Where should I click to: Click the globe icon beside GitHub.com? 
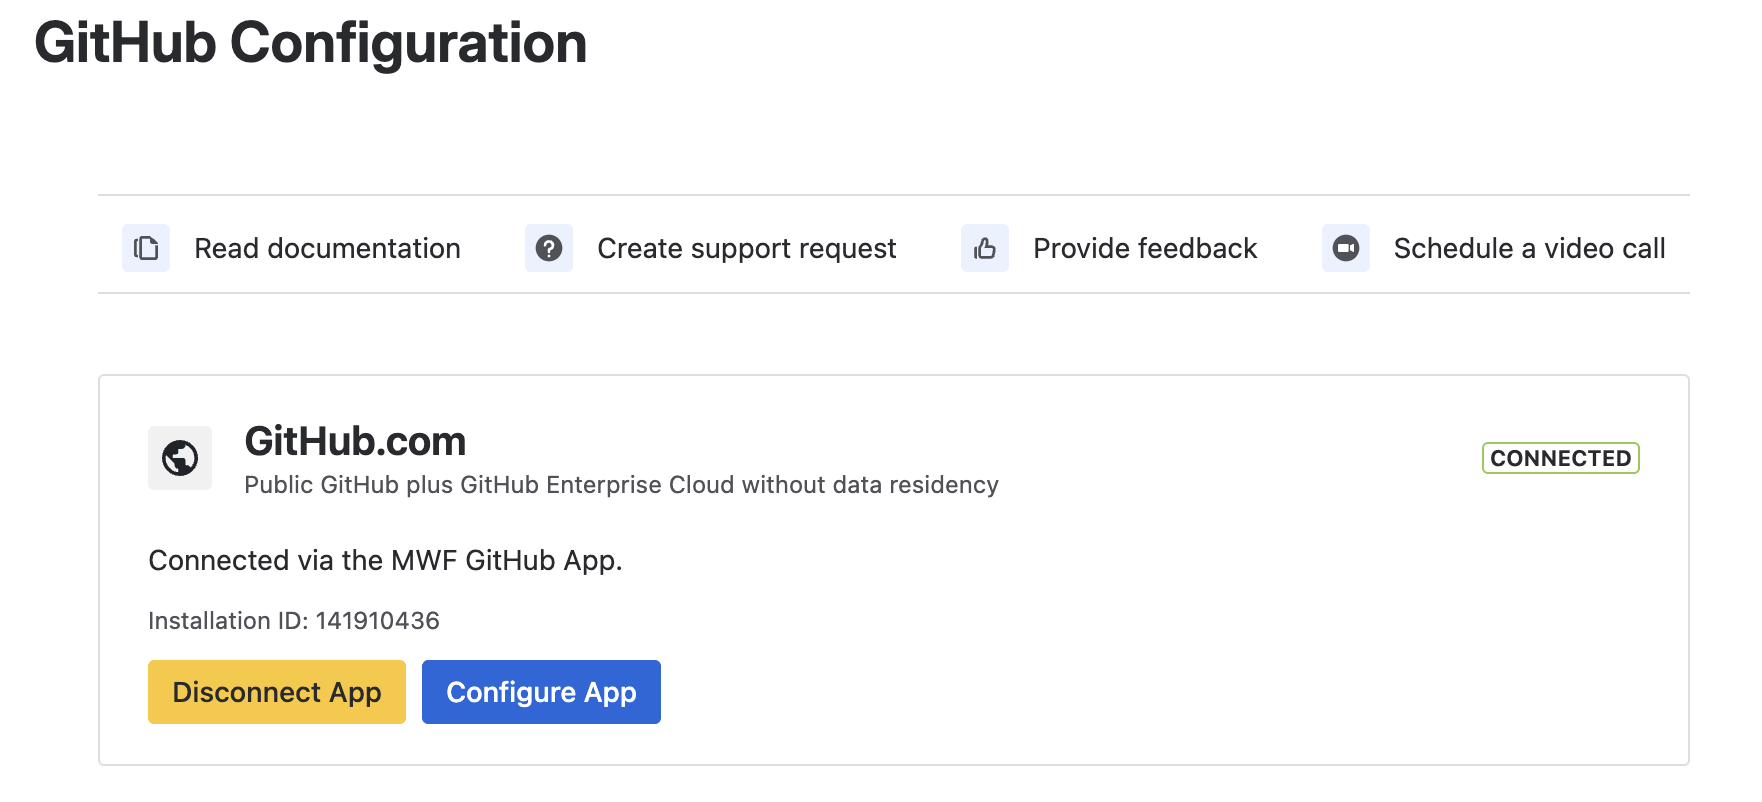click(180, 458)
